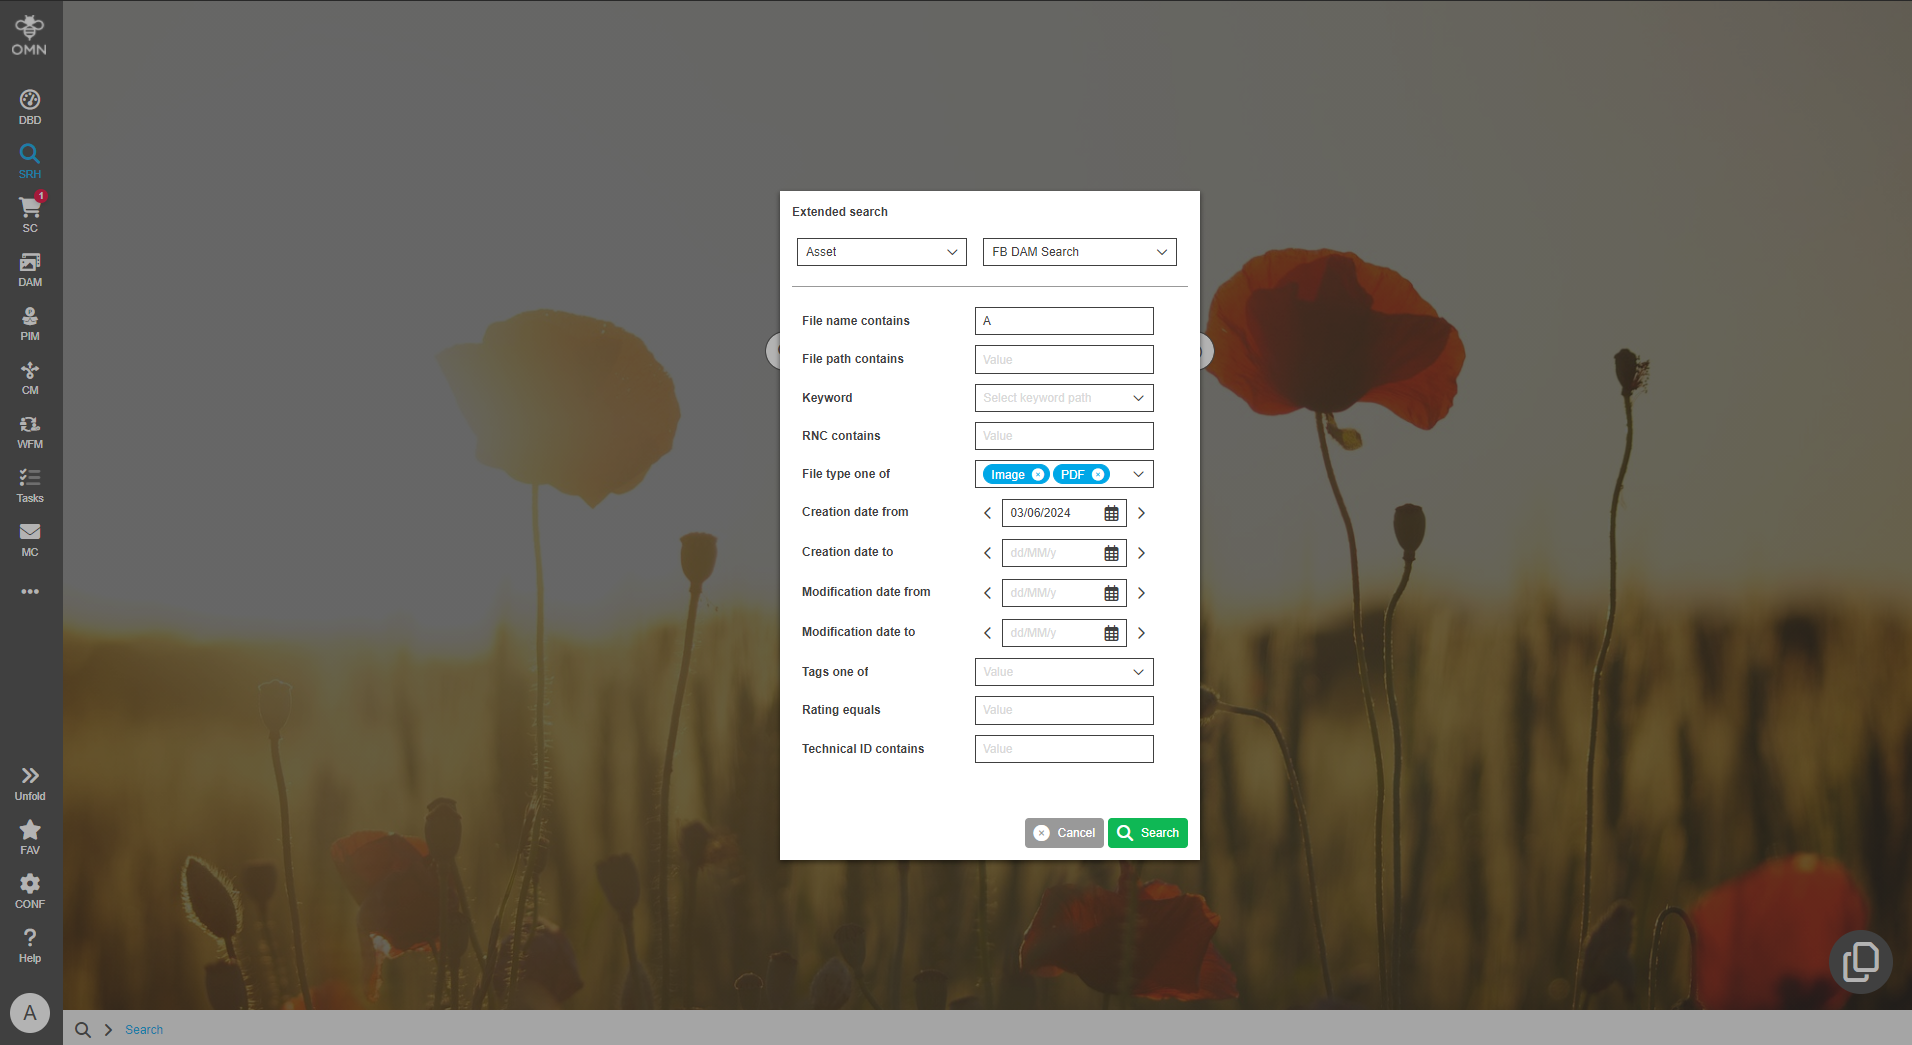The width and height of the screenshot is (1912, 1045).
Task: Select Search in the bottom breadcrumb
Action: click(143, 1029)
